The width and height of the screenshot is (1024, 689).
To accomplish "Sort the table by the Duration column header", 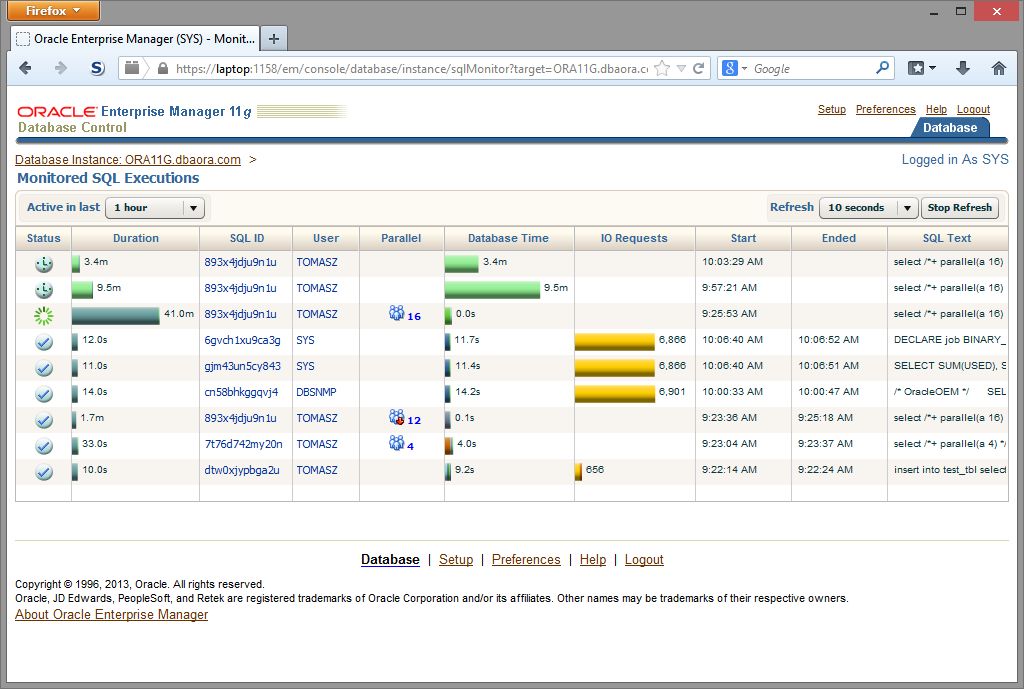I will [x=136, y=238].
